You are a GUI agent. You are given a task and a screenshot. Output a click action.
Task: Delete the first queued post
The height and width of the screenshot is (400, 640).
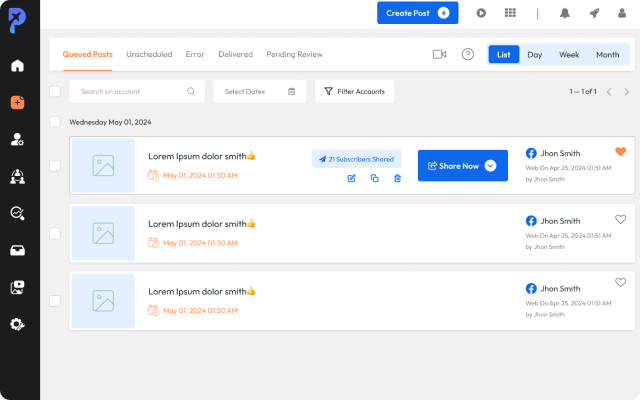397,178
